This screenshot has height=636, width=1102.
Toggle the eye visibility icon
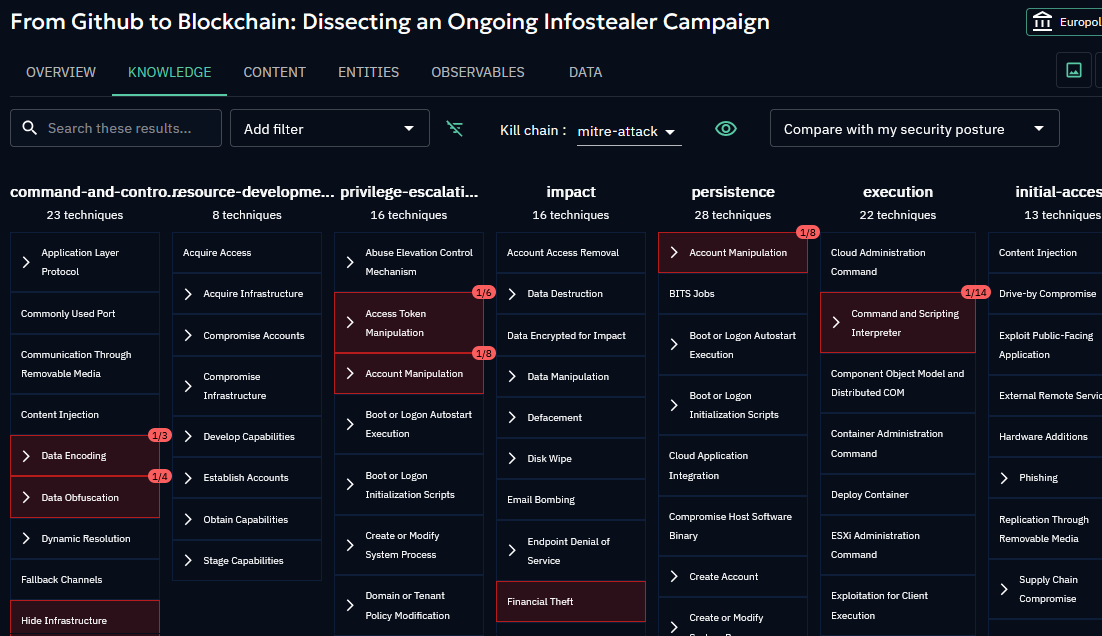726,129
